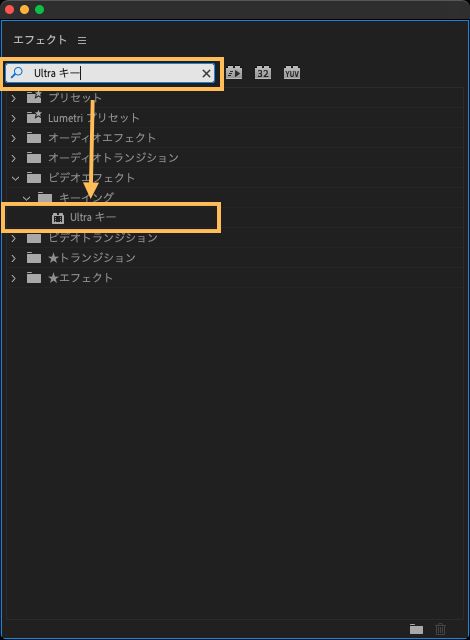Select the ★エフェクト custom bin
The width and height of the screenshot is (470, 640).
pos(80,278)
